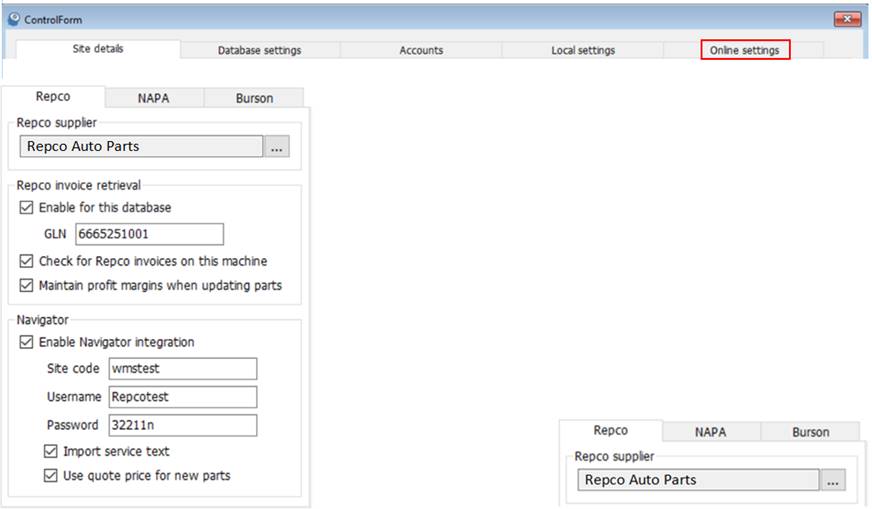This screenshot has width=872, height=509.
Task: Toggle Maintain profit margins when updating parts
Action: [x=26, y=286]
